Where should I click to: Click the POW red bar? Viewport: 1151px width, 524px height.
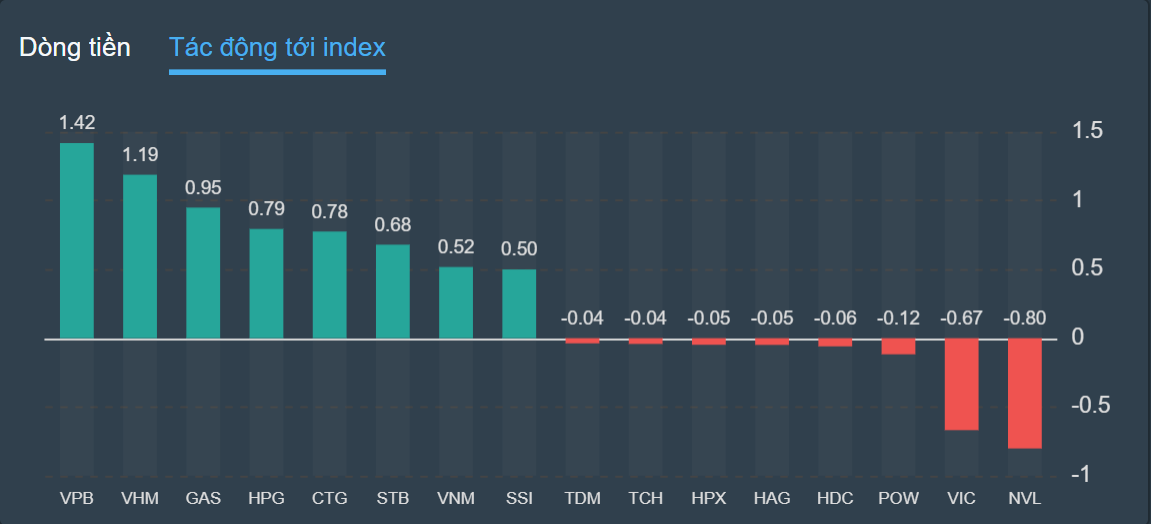pos(898,347)
